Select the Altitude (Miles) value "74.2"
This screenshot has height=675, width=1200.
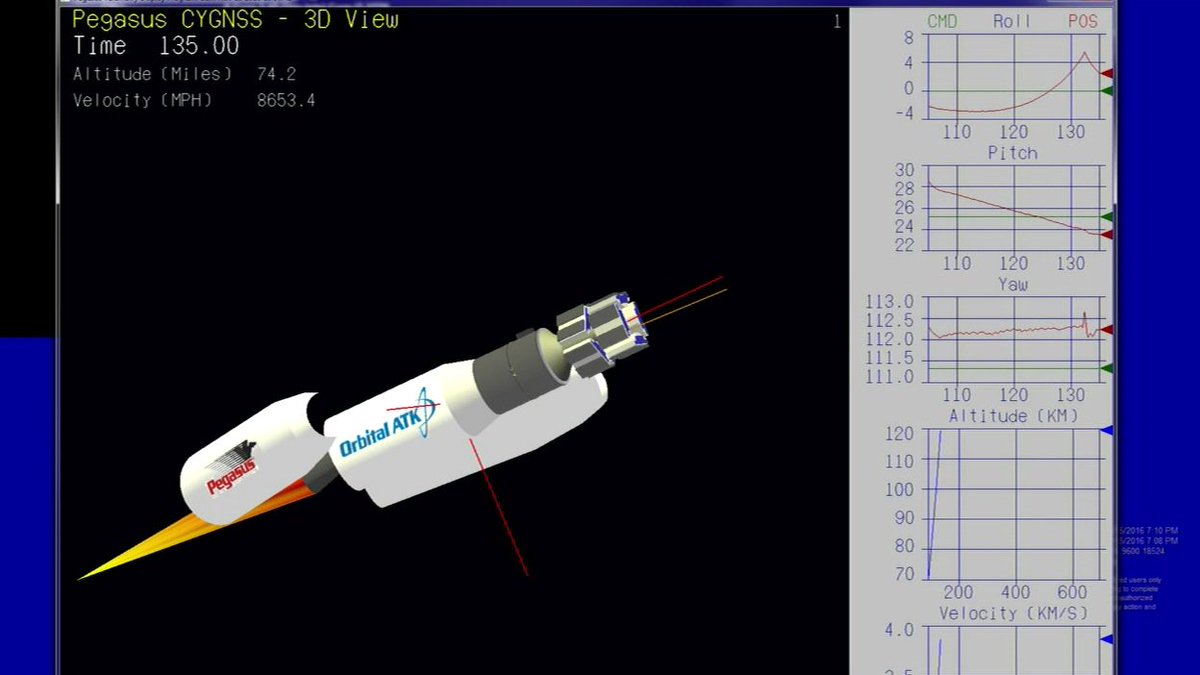(x=276, y=74)
